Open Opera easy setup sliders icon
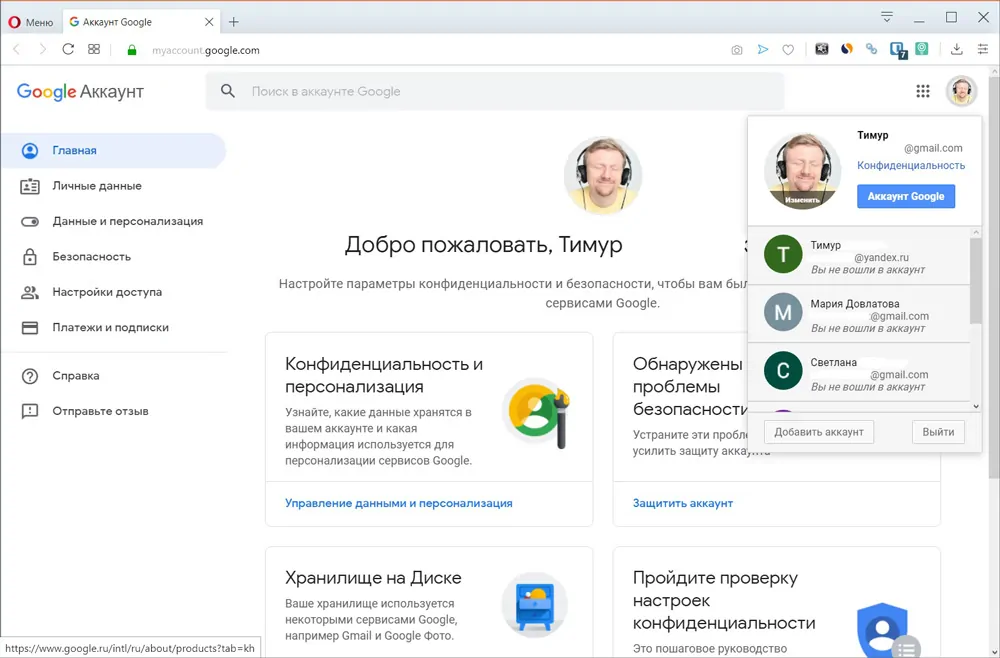The width and height of the screenshot is (1000, 658). (983, 49)
